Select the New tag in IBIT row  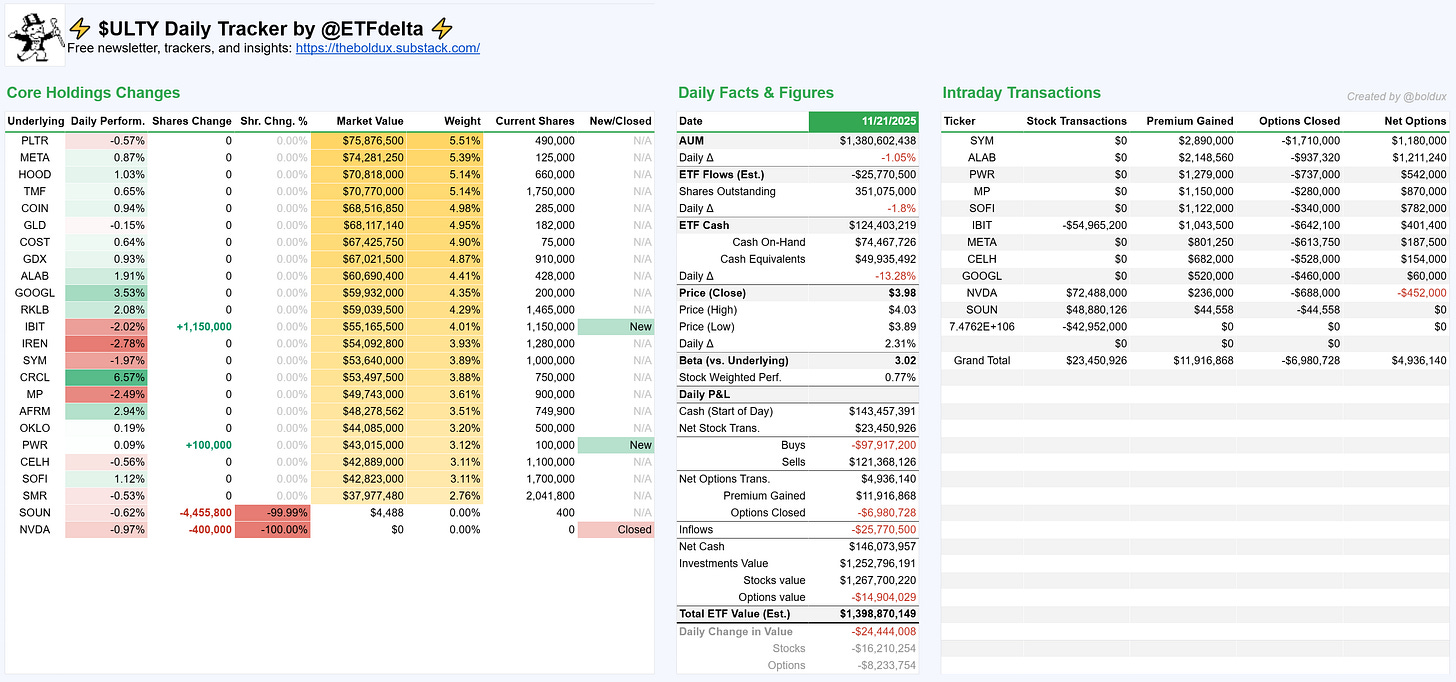click(616, 327)
